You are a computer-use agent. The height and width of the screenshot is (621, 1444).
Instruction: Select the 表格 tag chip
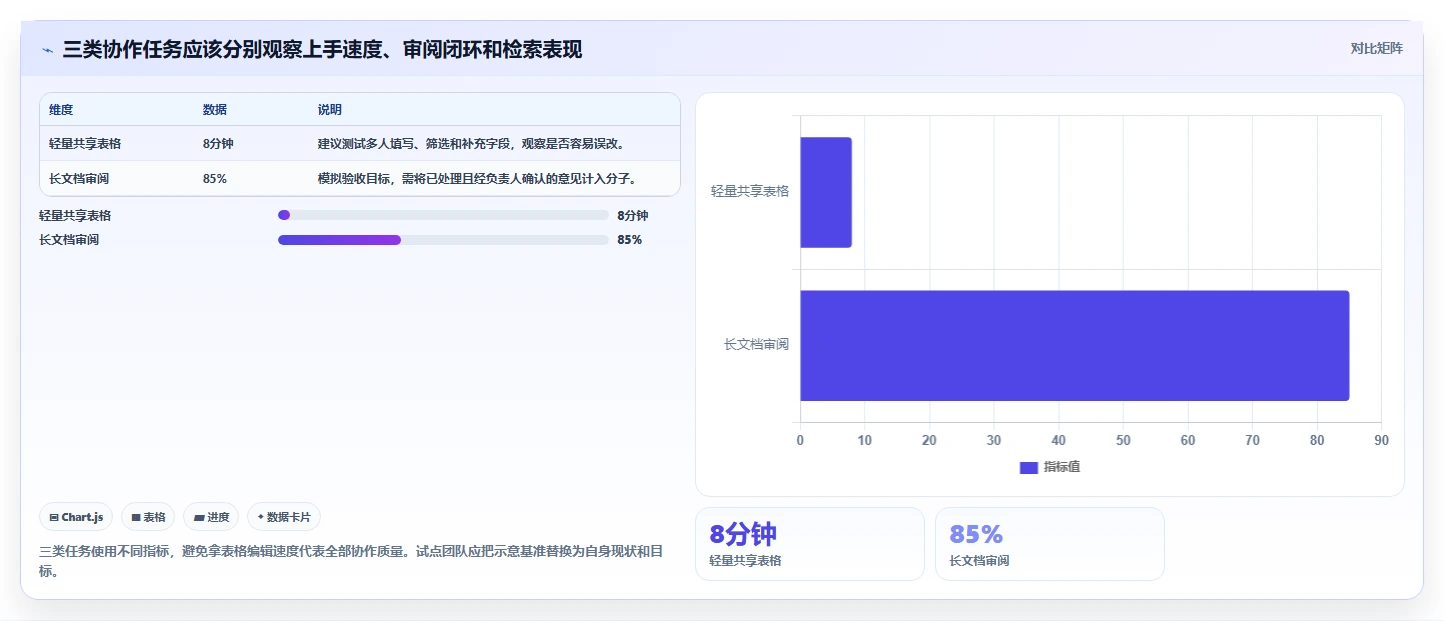click(148, 517)
